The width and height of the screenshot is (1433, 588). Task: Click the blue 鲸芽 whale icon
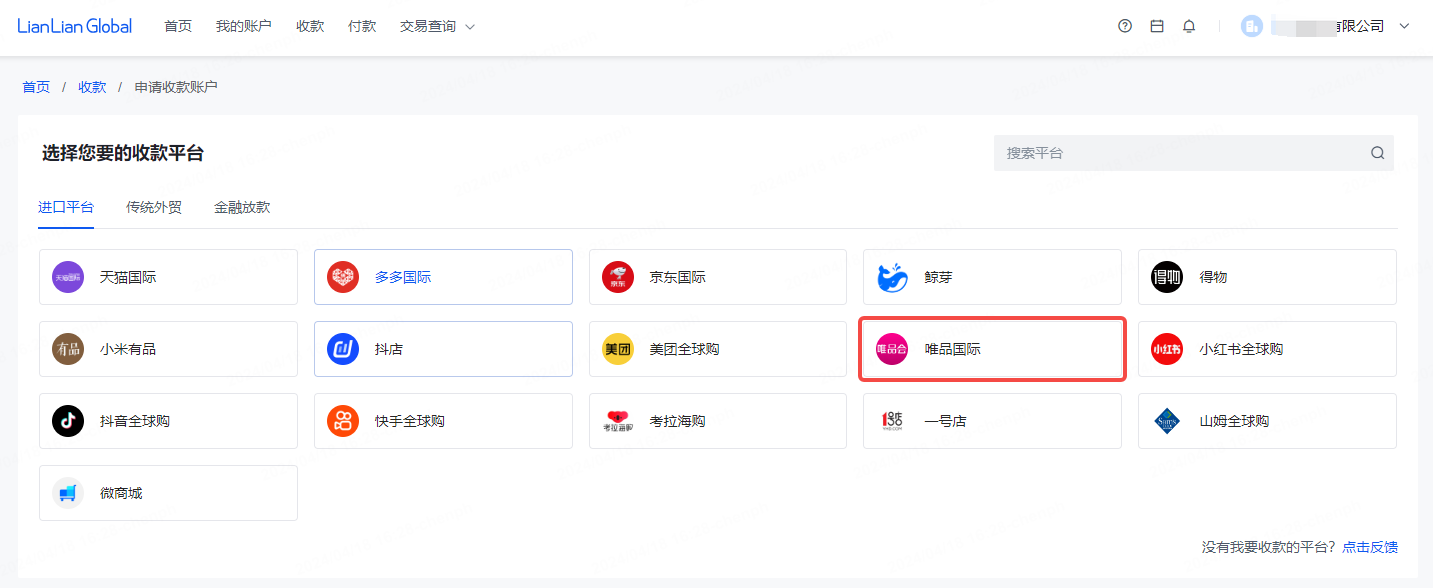coord(892,277)
